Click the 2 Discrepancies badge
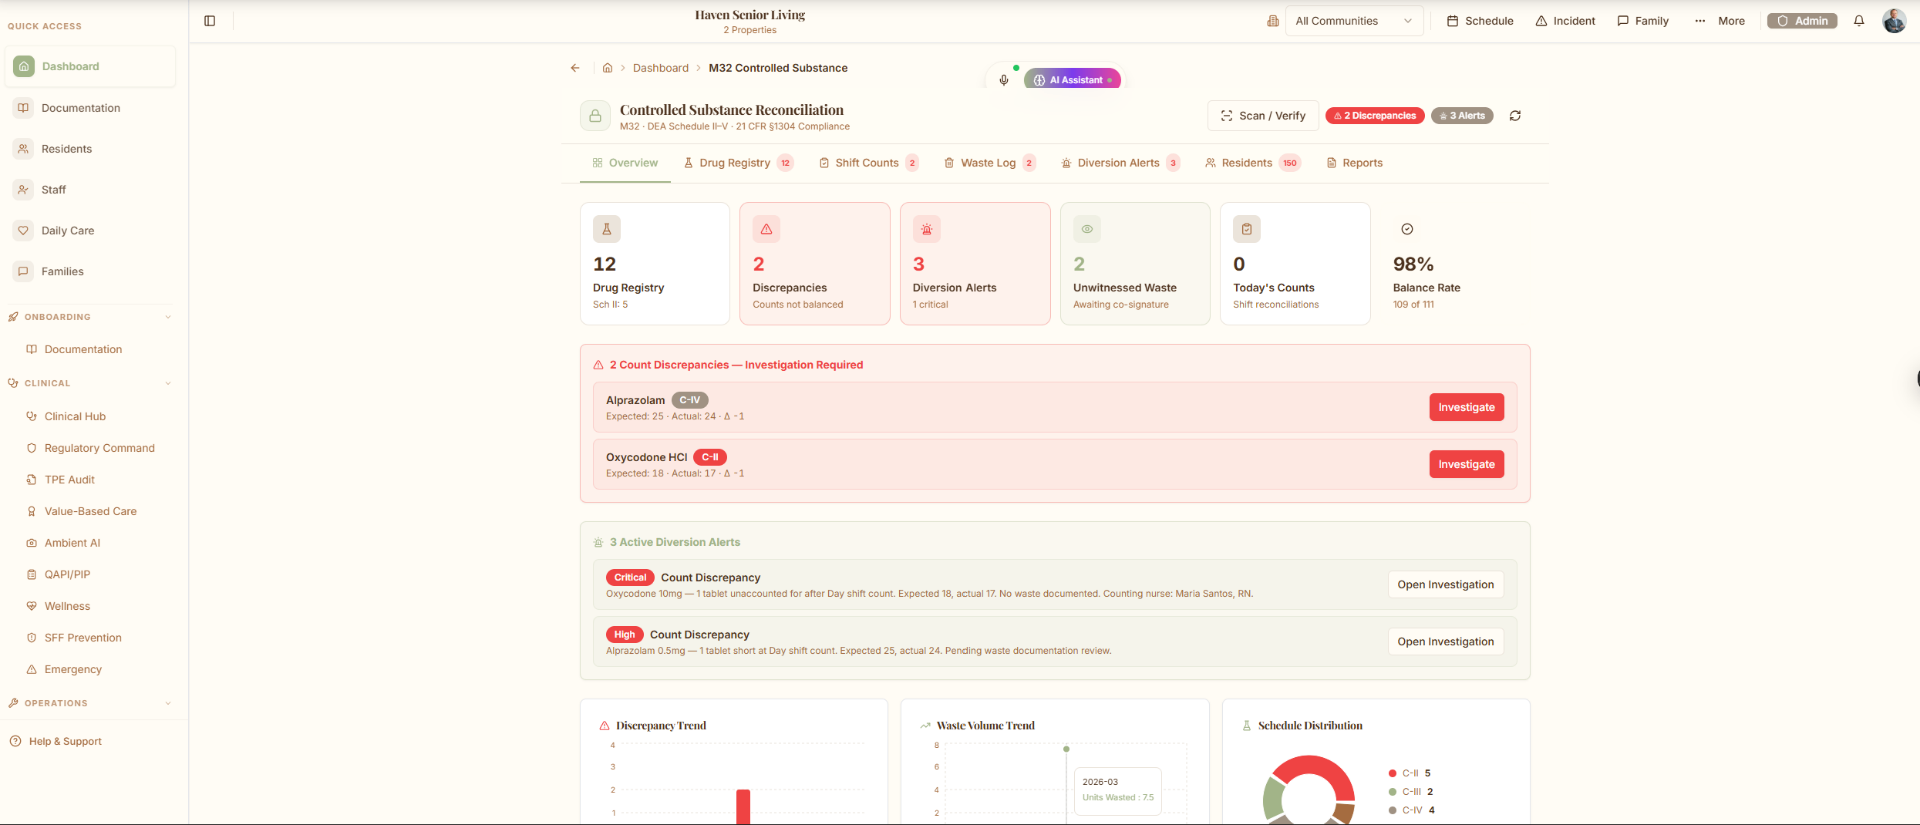This screenshot has height=825, width=1920. coord(1375,116)
